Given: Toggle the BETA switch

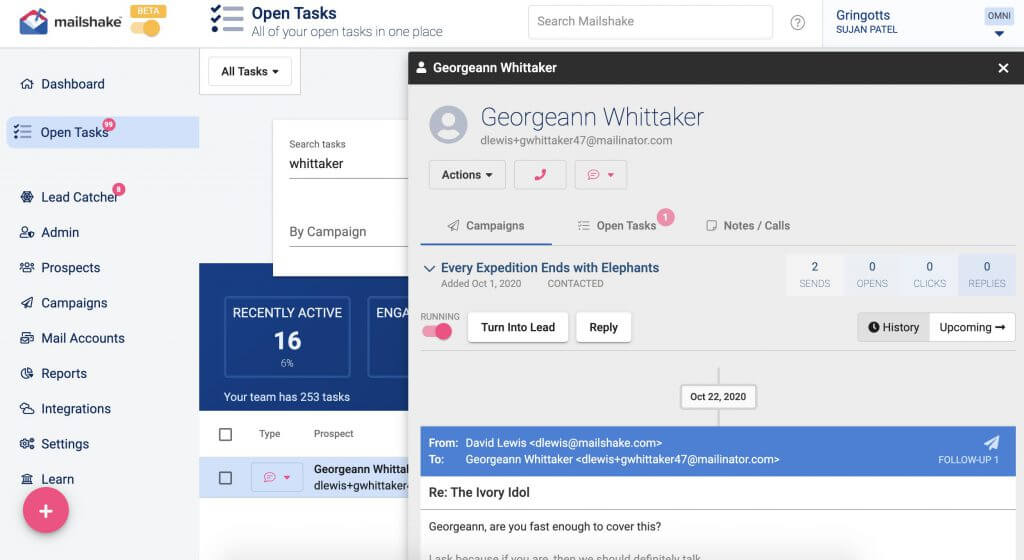Looking at the screenshot, I should [x=146, y=28].
